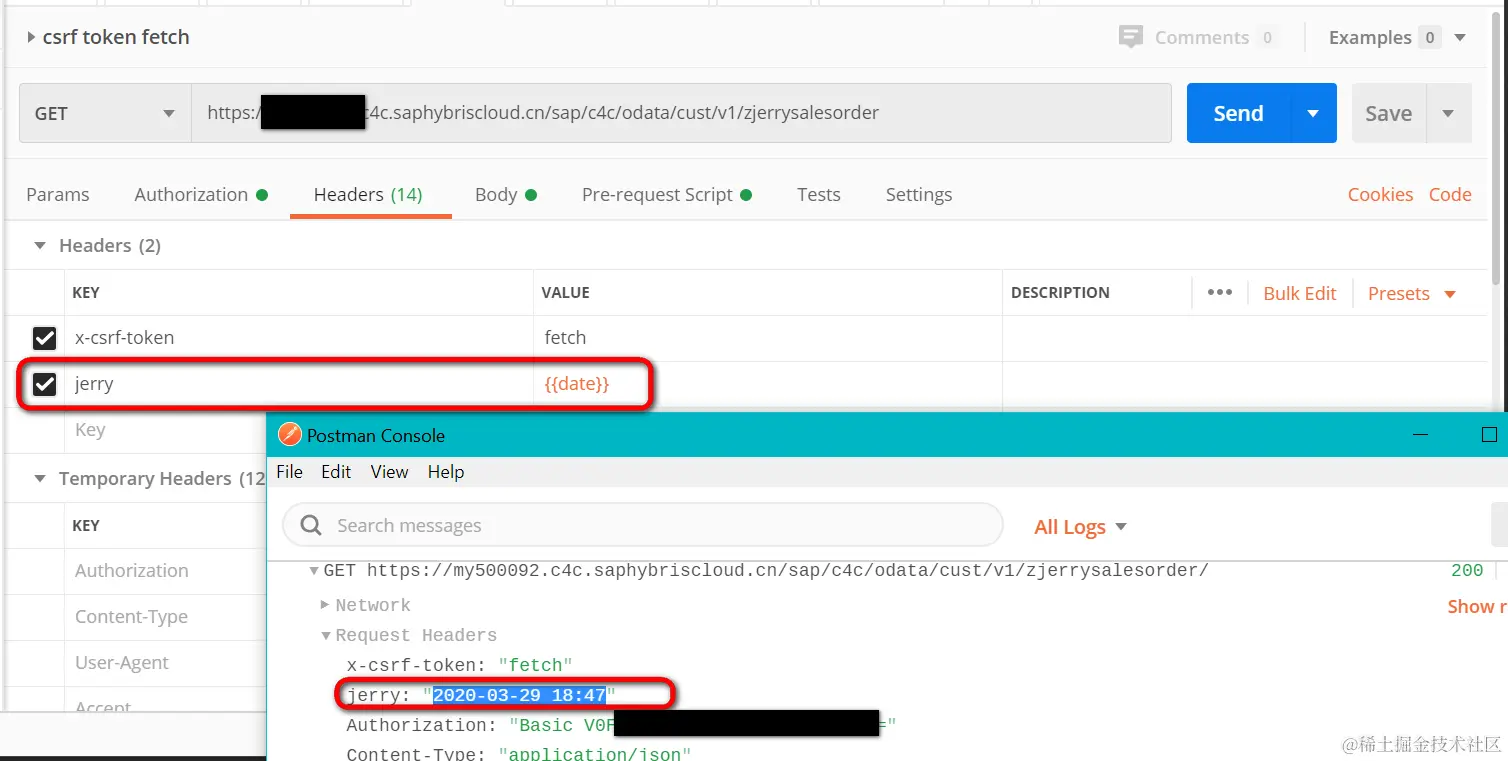1508x761 pixels.
Task: Collapse the GET request log entry
Action: 314,571
